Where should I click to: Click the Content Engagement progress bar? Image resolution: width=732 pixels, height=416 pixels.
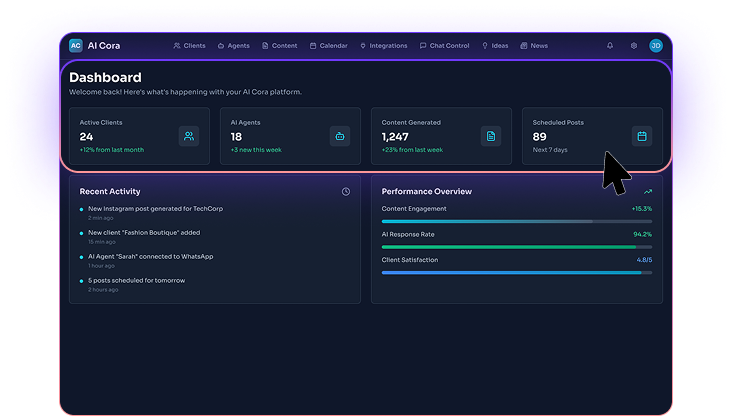pyautogui.click(x=516, y=221)
